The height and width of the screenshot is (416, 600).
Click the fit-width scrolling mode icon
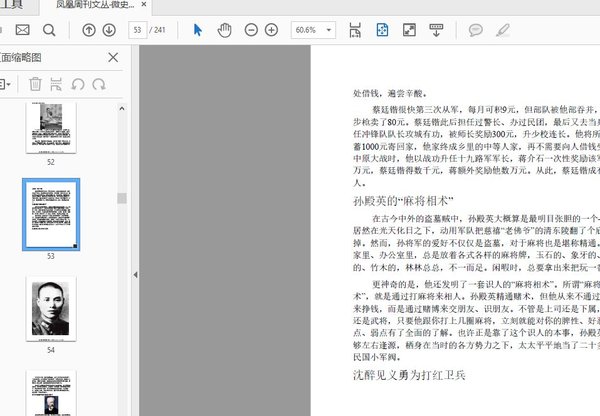(x=355, y=31)
